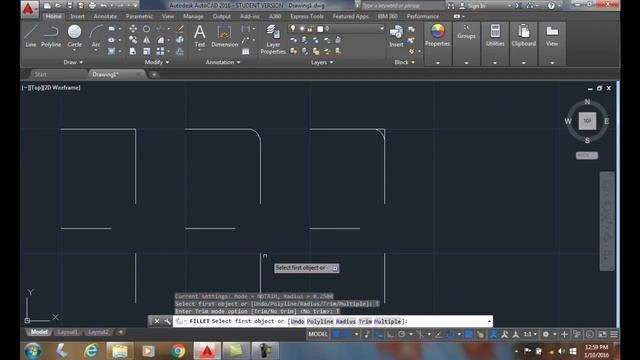
Task: Insert a Table annotation
Action: [x=246, y=51]
